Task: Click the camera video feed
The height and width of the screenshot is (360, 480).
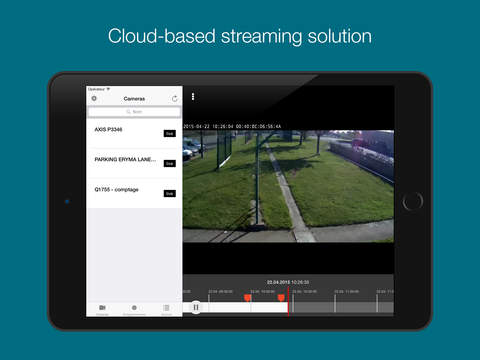Action: pos(288,186)
